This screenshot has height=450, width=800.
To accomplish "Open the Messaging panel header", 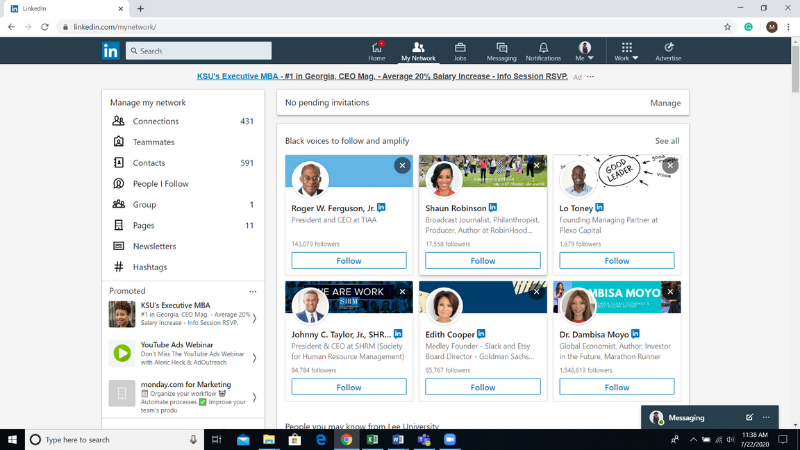I will click(710, 417).
